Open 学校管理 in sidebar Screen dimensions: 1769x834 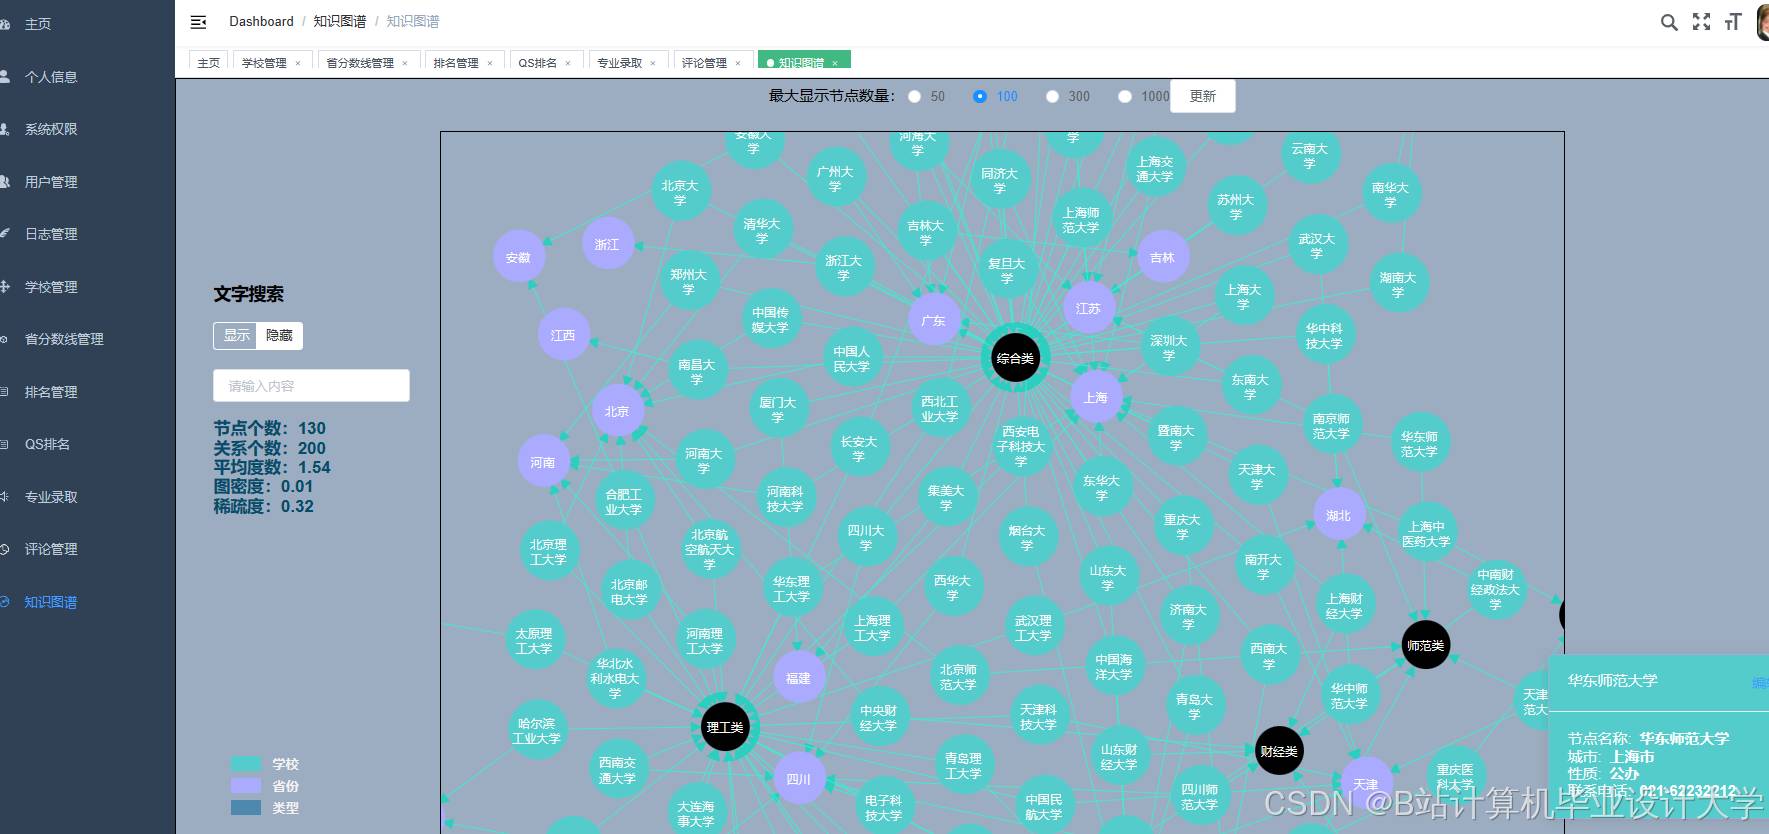[x=87, y=287]
